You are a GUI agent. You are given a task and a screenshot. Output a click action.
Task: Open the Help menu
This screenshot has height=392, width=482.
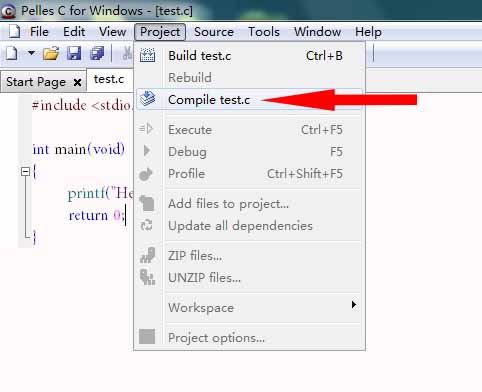point(368,32)
